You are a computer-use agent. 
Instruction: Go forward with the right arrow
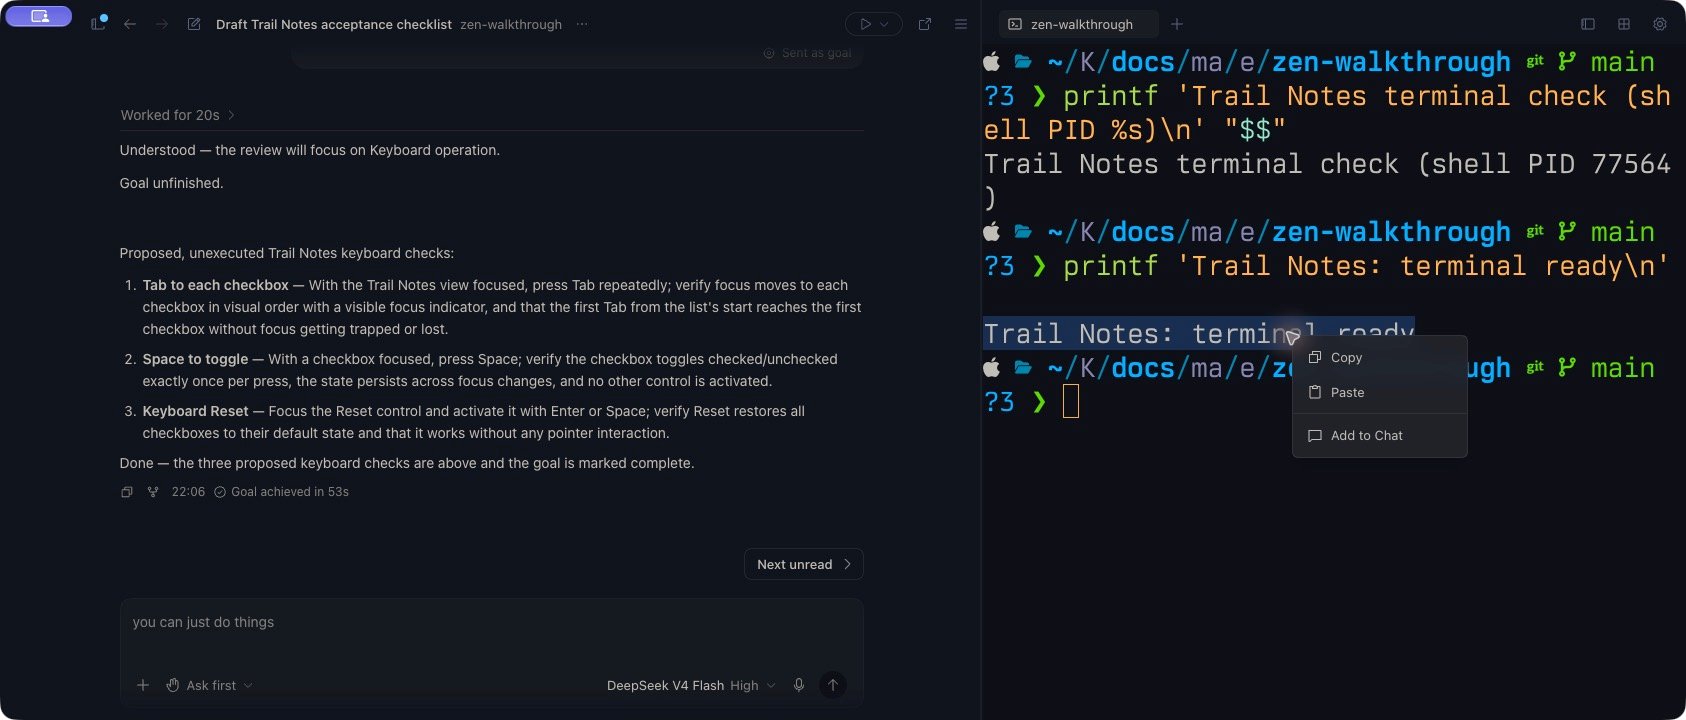point(162,24)
